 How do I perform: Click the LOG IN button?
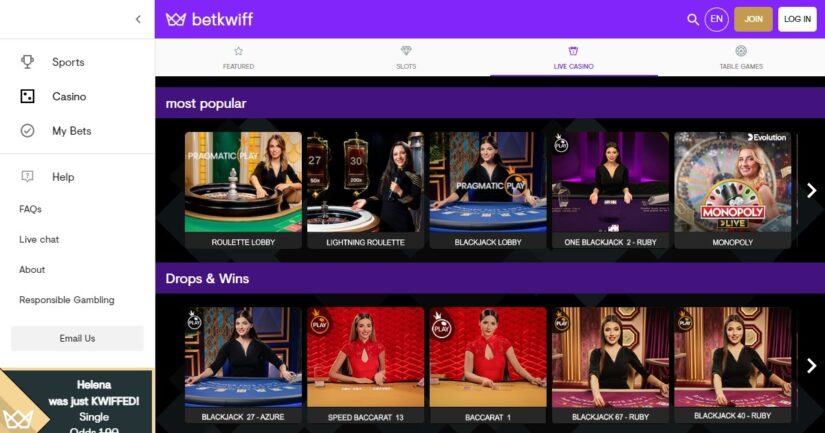pyautogui.click(x=797, y=19)
